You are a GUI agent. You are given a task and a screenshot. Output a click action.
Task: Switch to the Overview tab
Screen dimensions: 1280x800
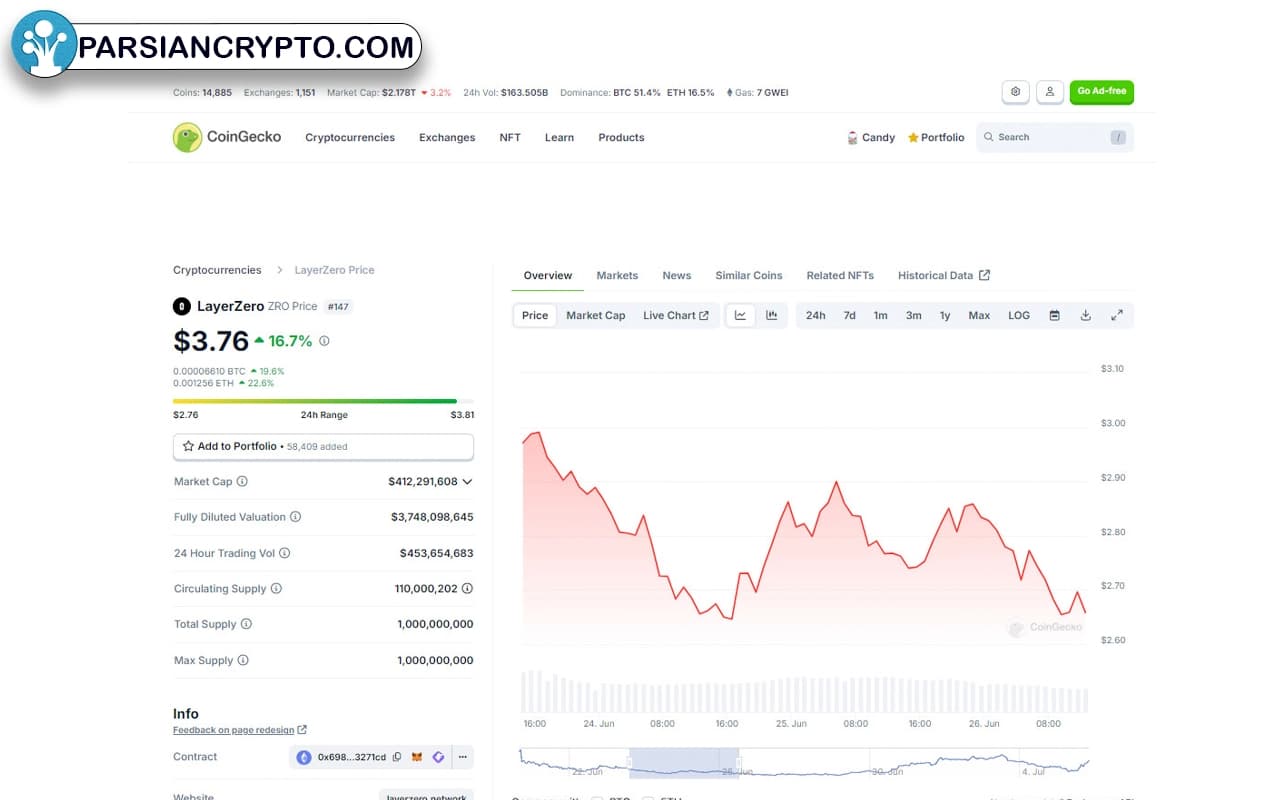coord(548,275)
